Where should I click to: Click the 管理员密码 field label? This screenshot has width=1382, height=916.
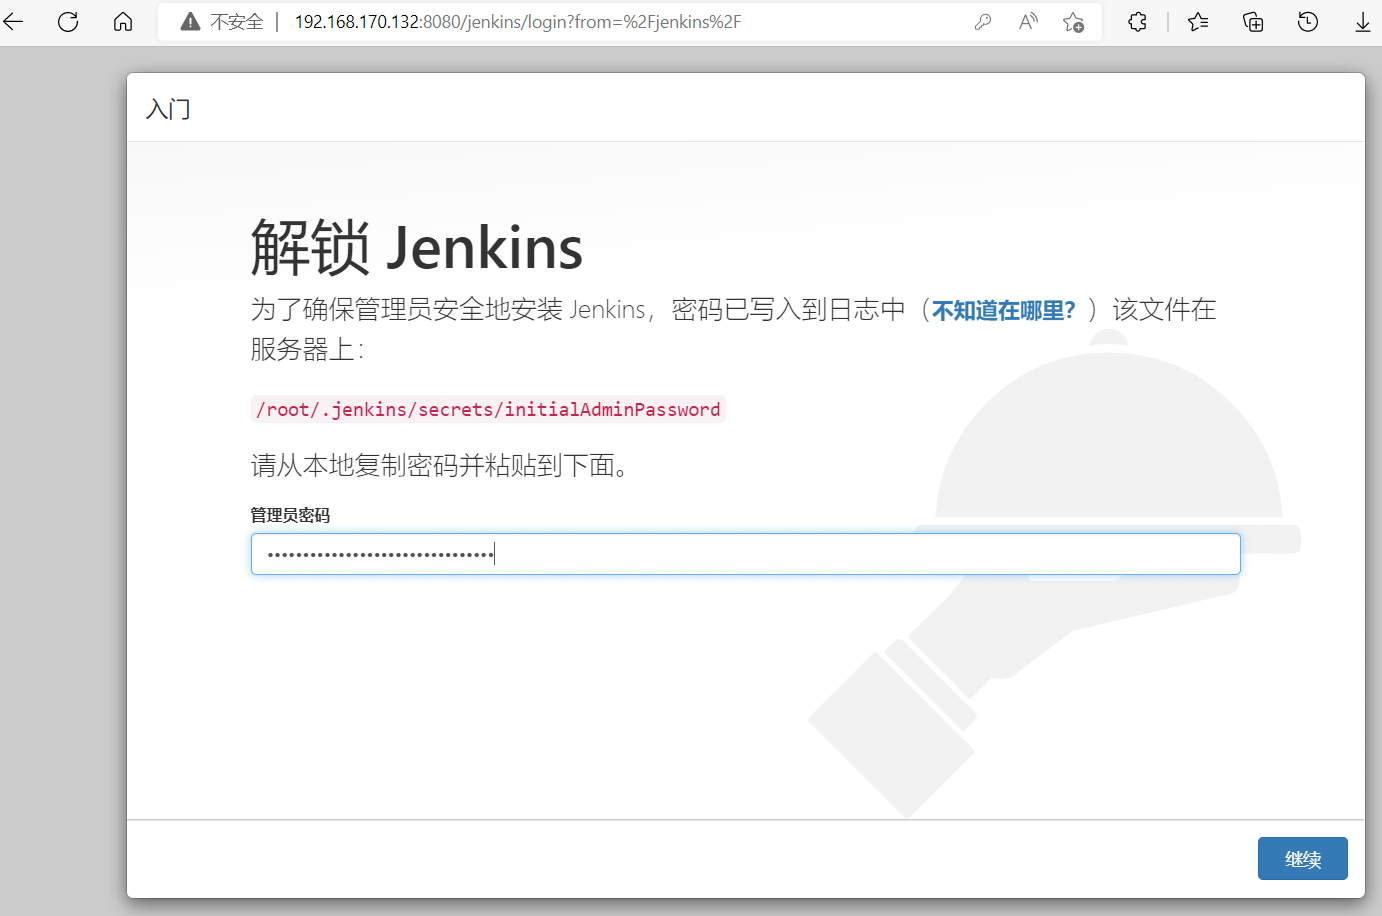click(x=290, y=515)
